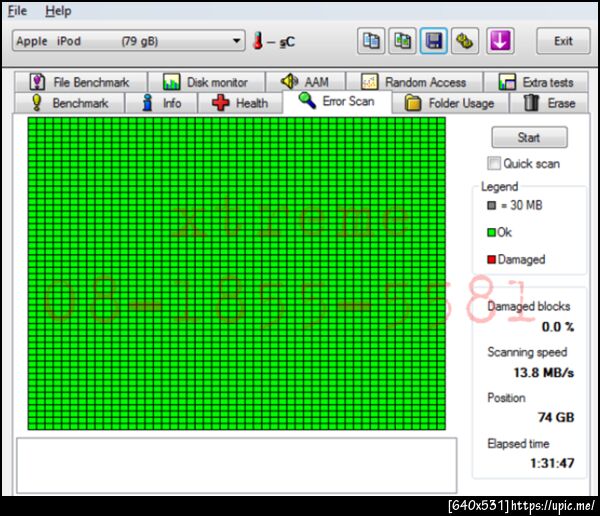Click the 74 GB position value

pos(556,417)
